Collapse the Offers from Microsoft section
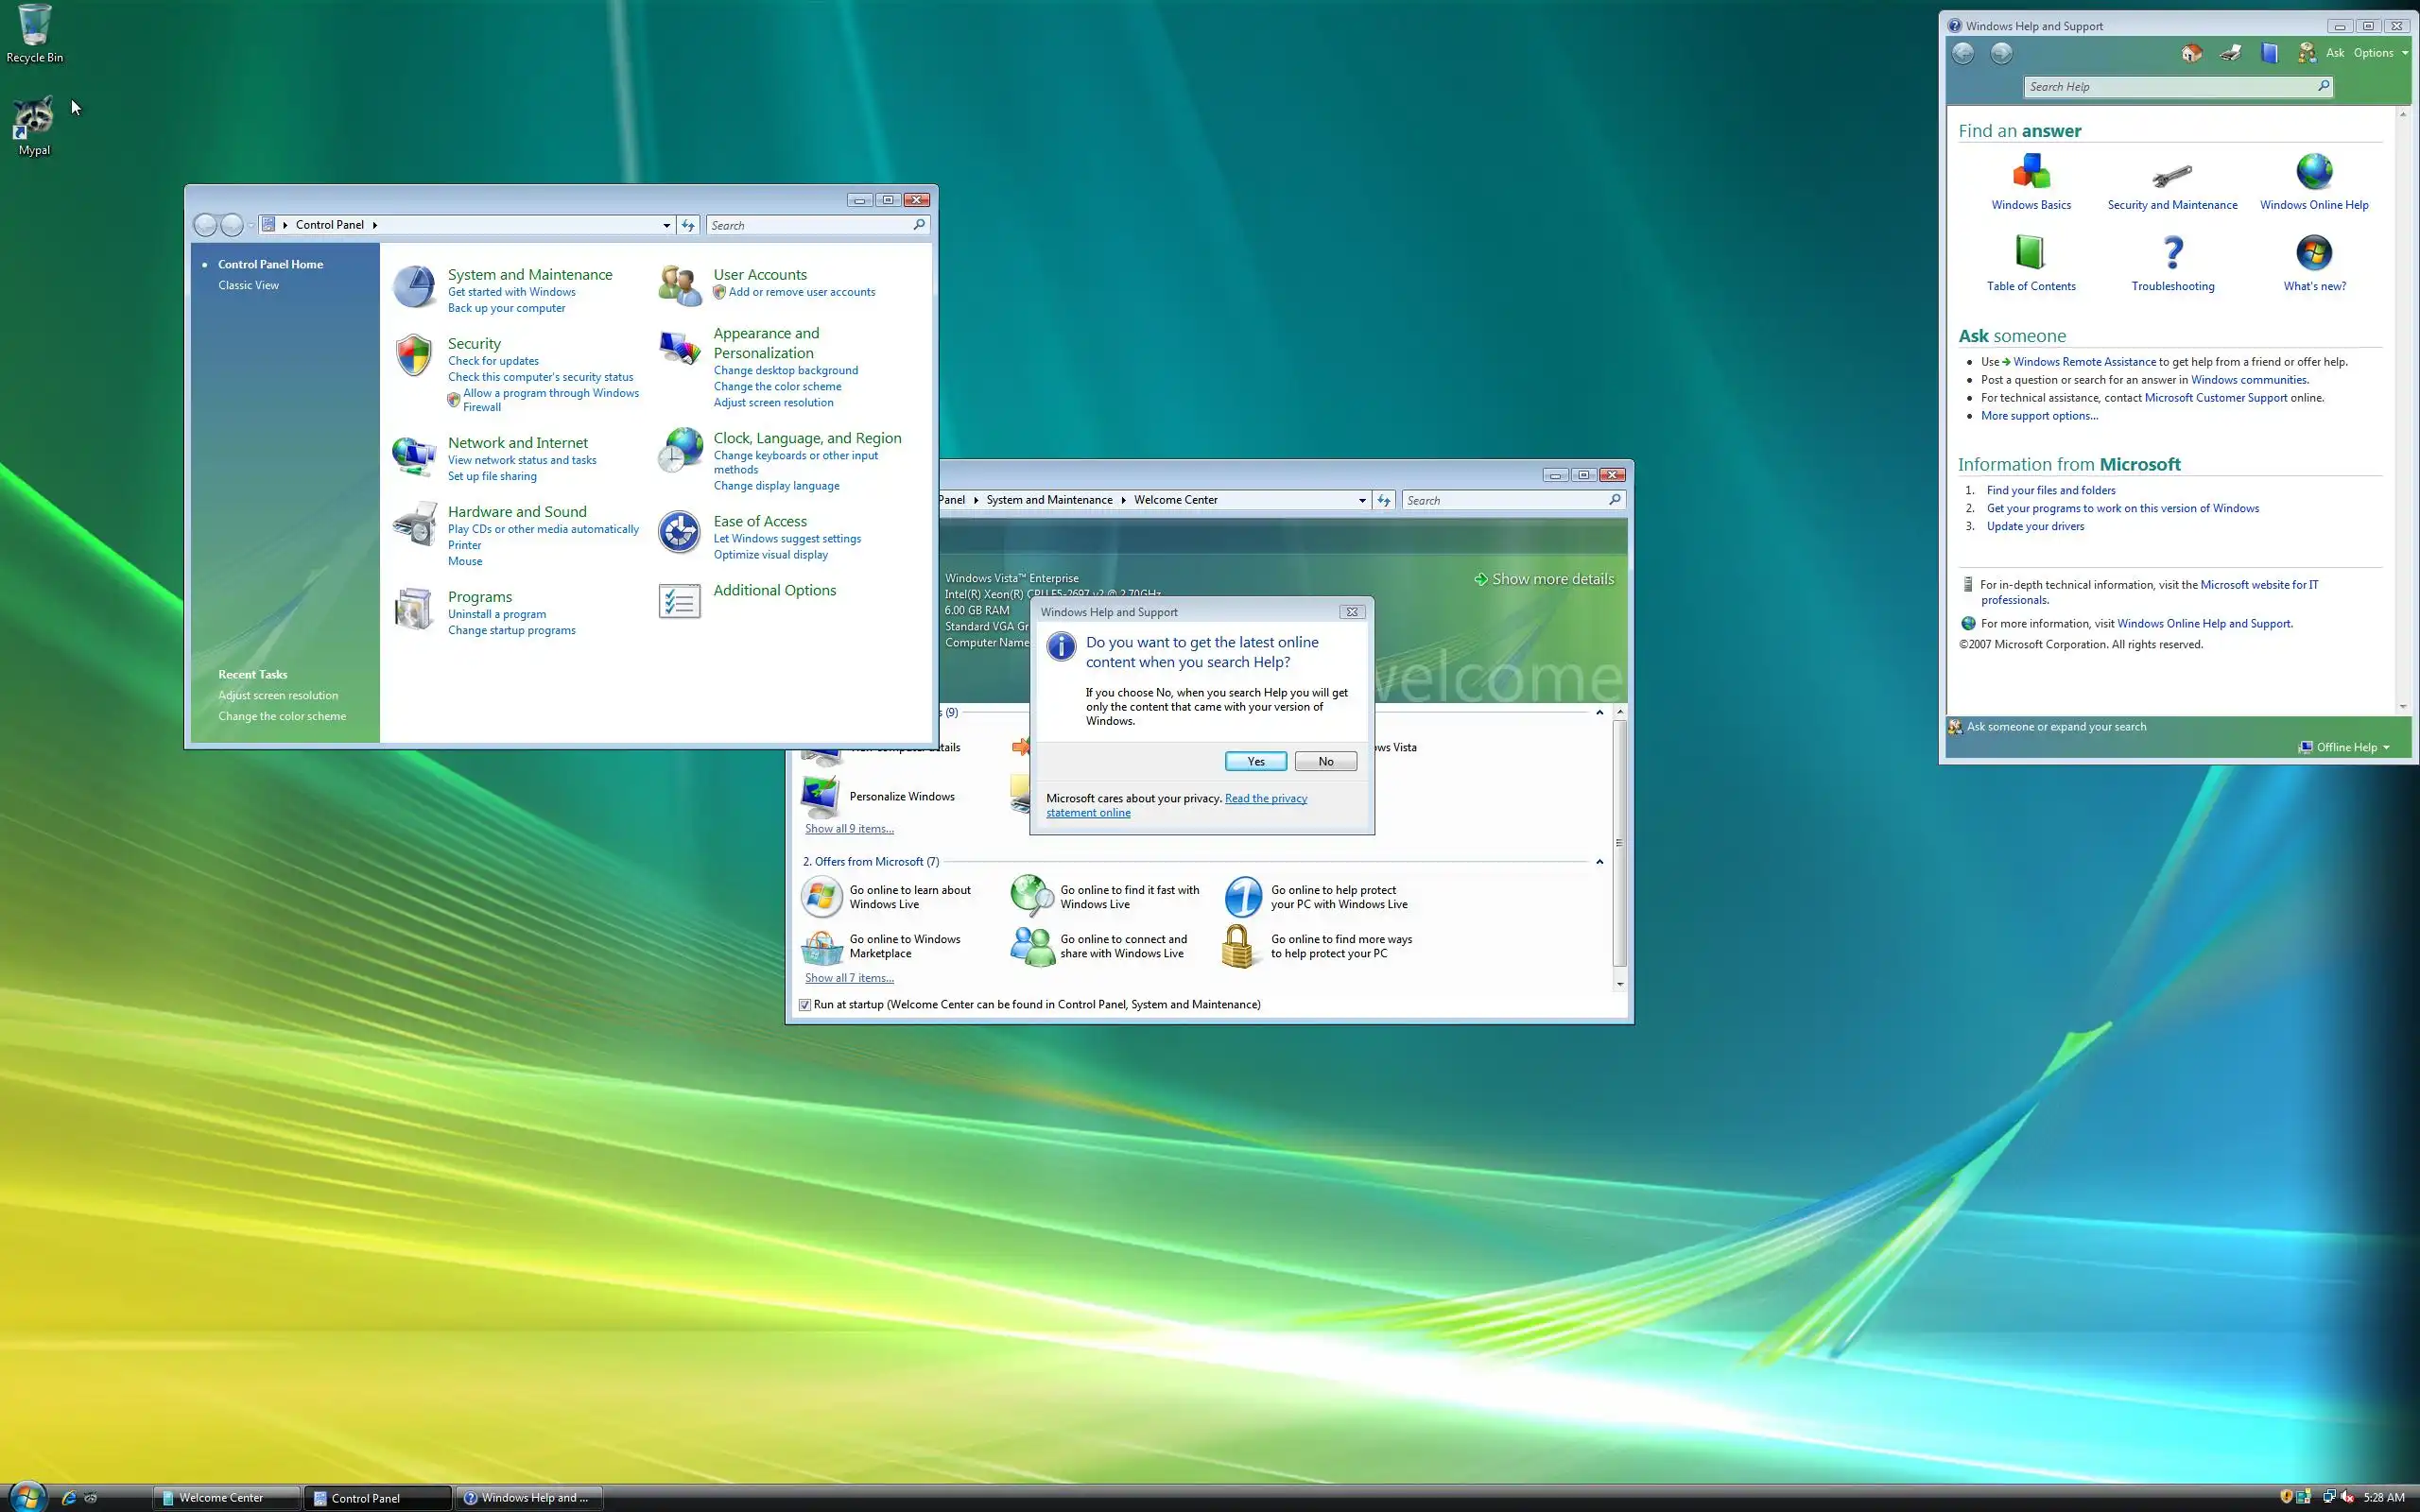Screen dimensions: 2420x1512 point(1599,861)
